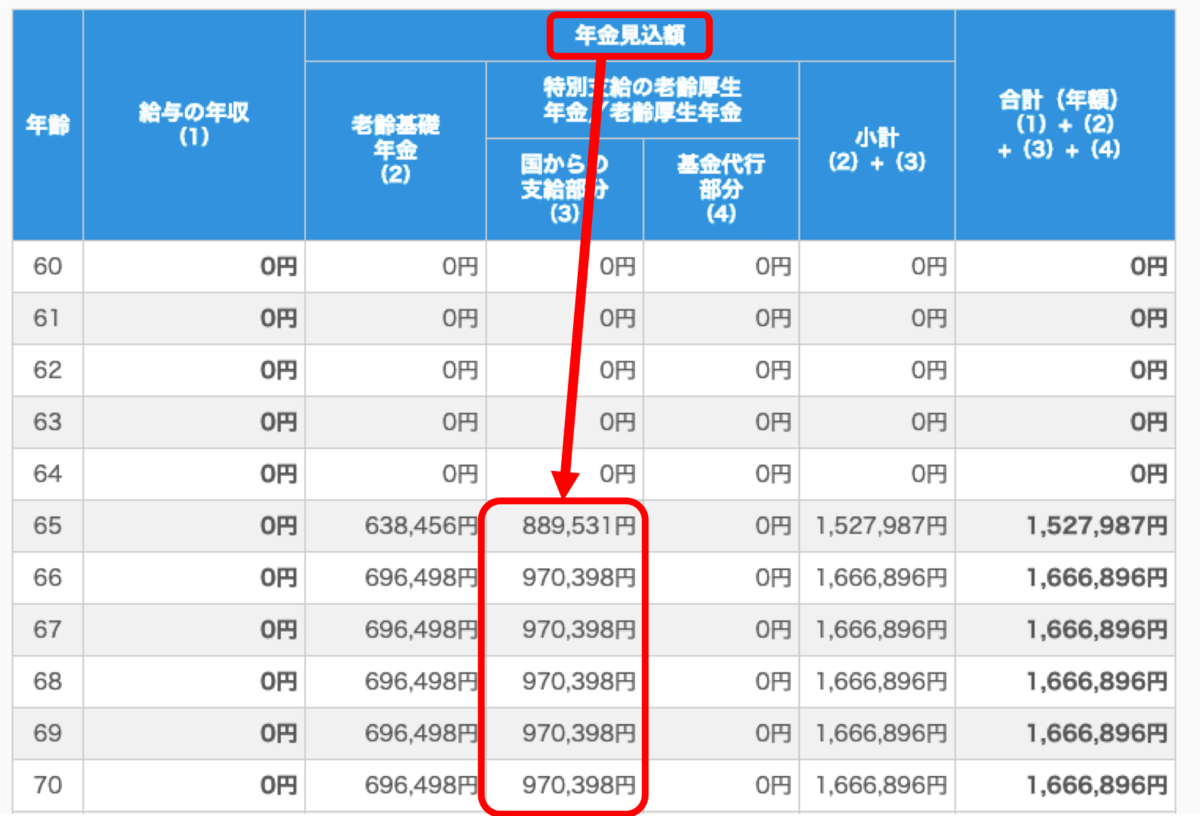Image resolution: width=1200 pixels, height=816 pixels.
Task: Click the 基金代行部分 0円 at age 65
Action: pyautogui.click(x=774, y=527)
